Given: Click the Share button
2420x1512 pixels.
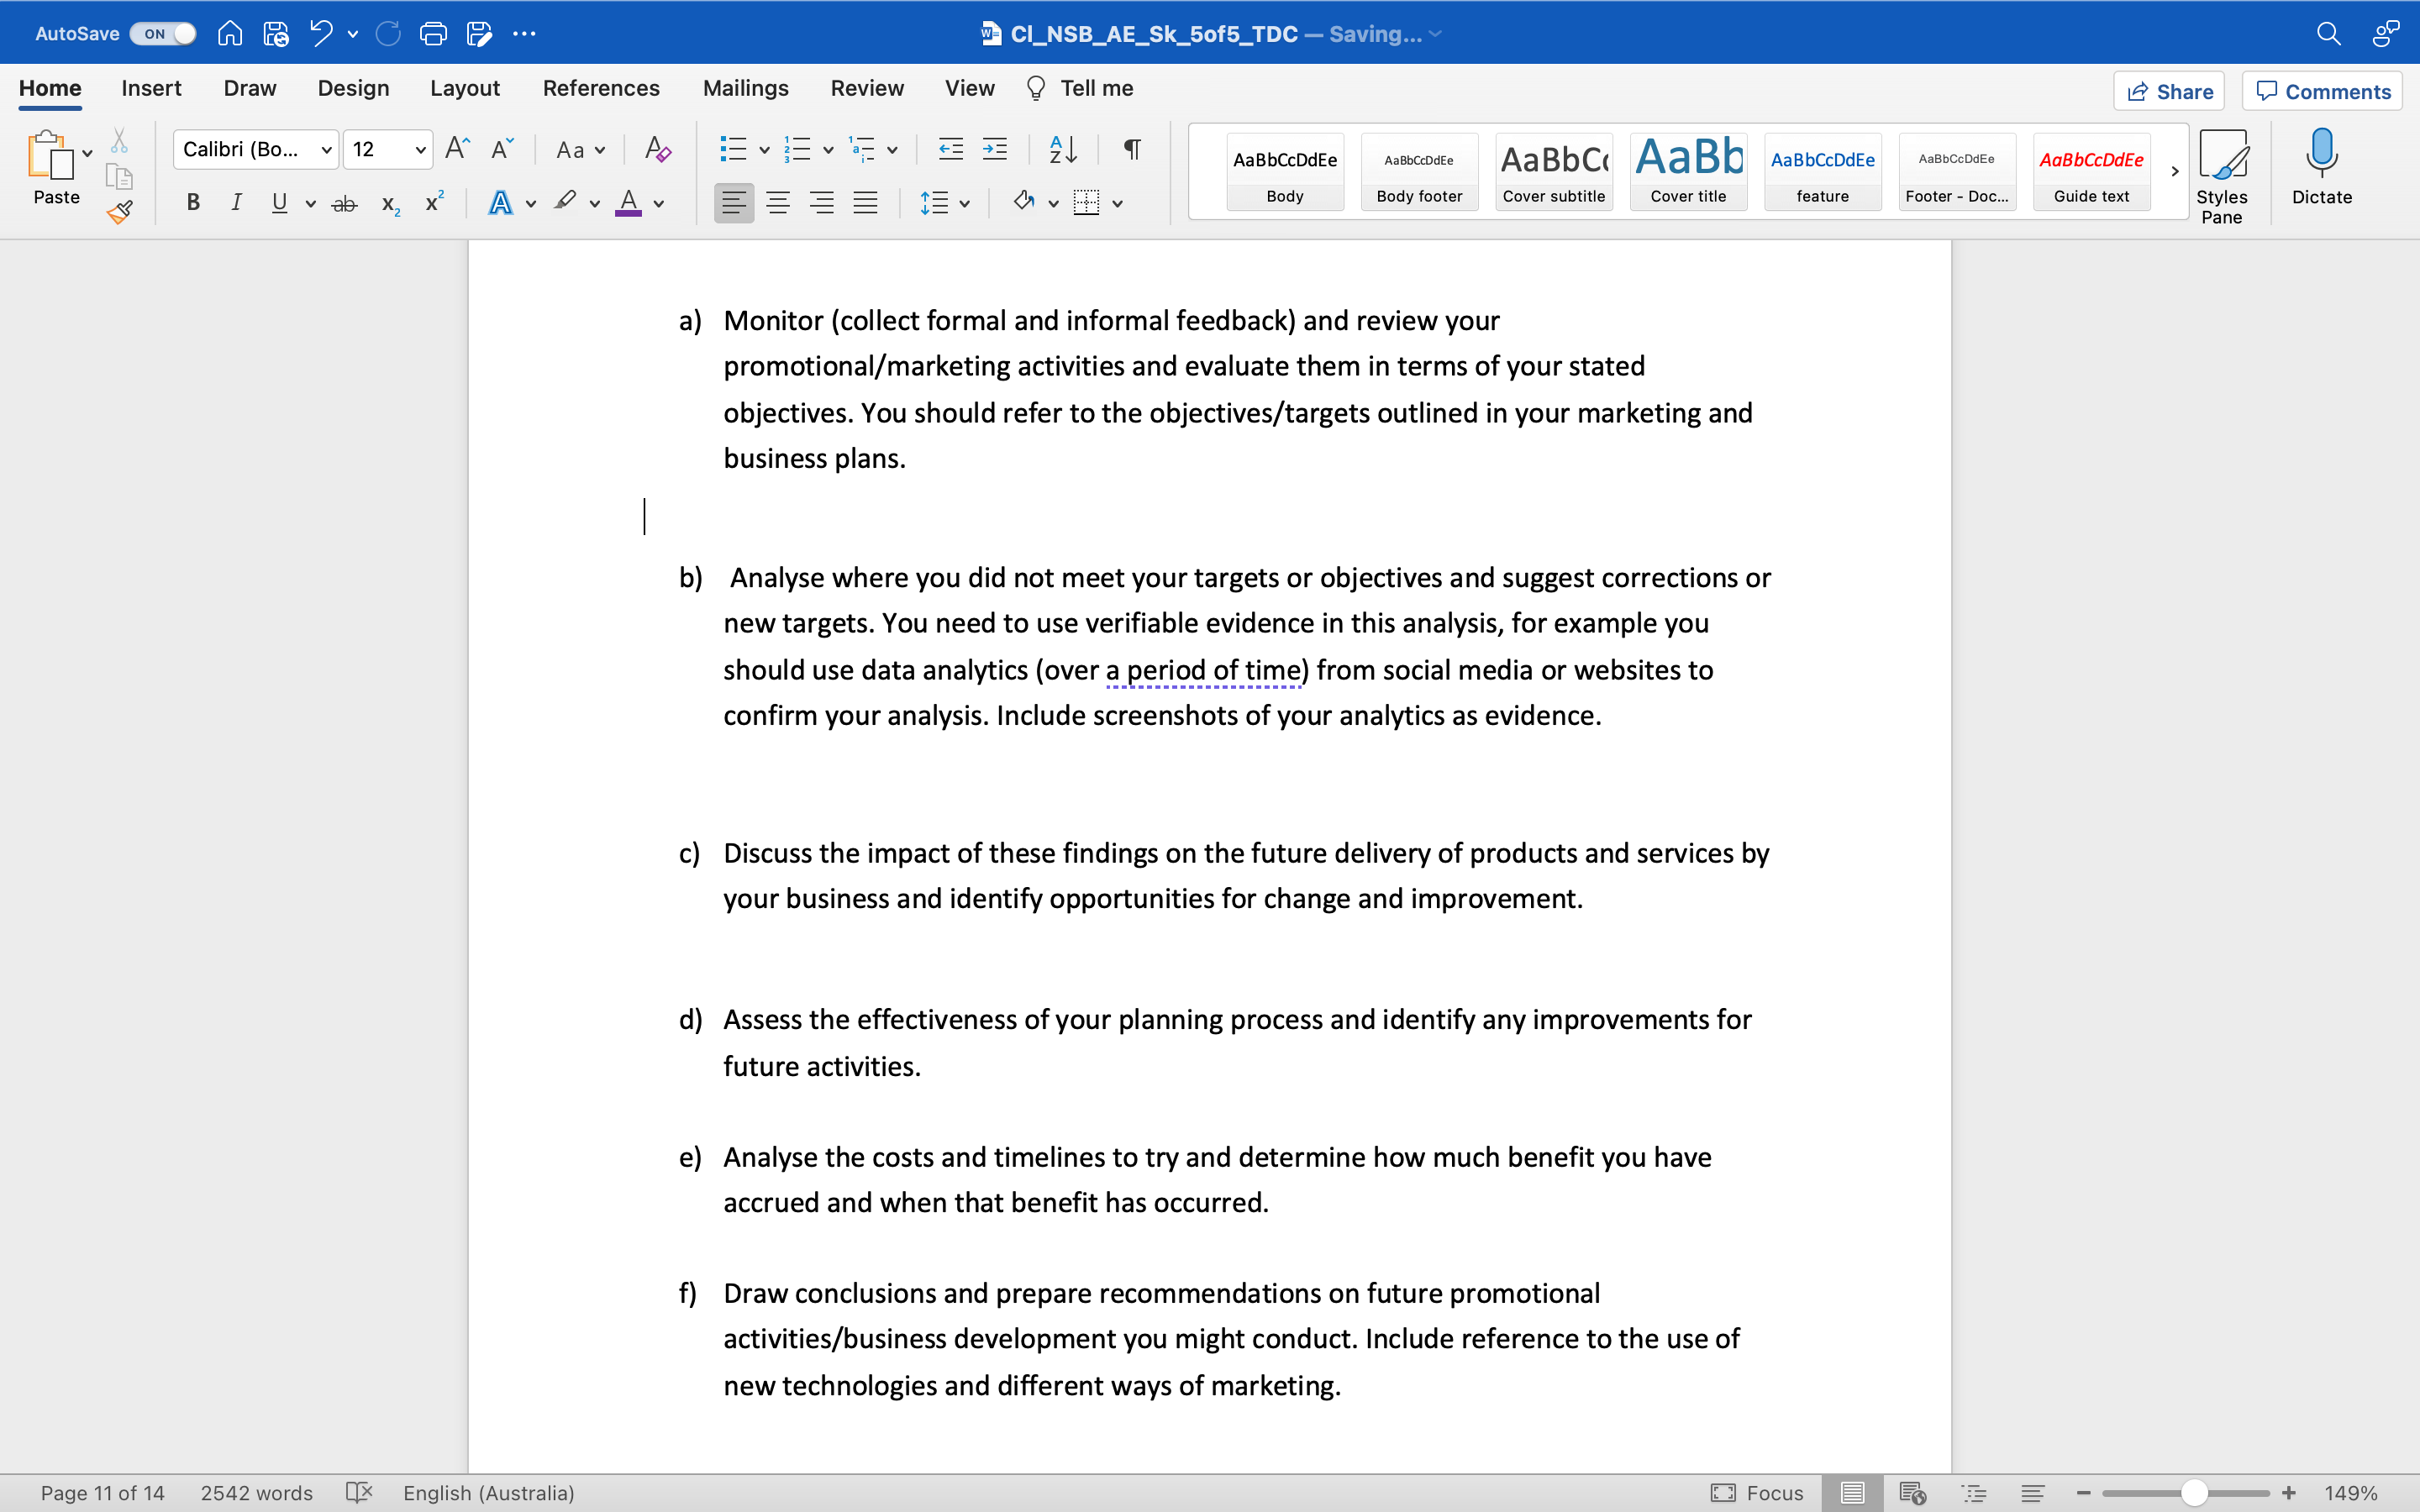Looking at the screenshot, I should 2170,91.
